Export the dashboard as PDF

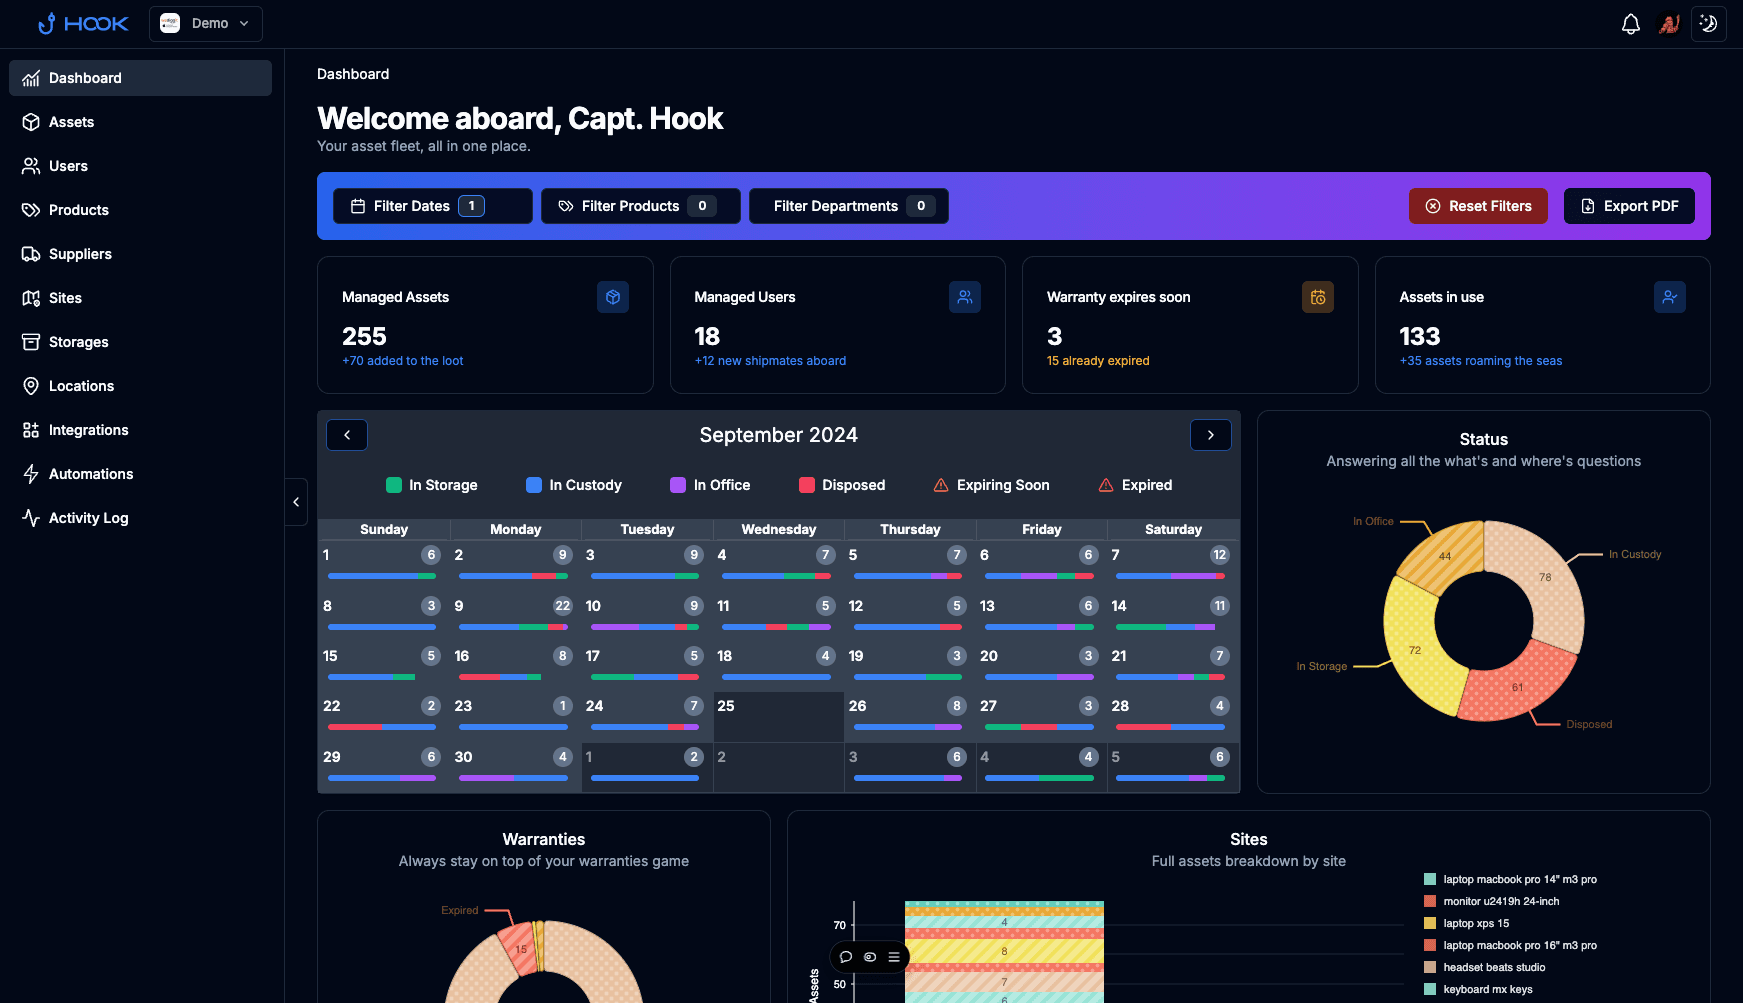click(1628, 206)
